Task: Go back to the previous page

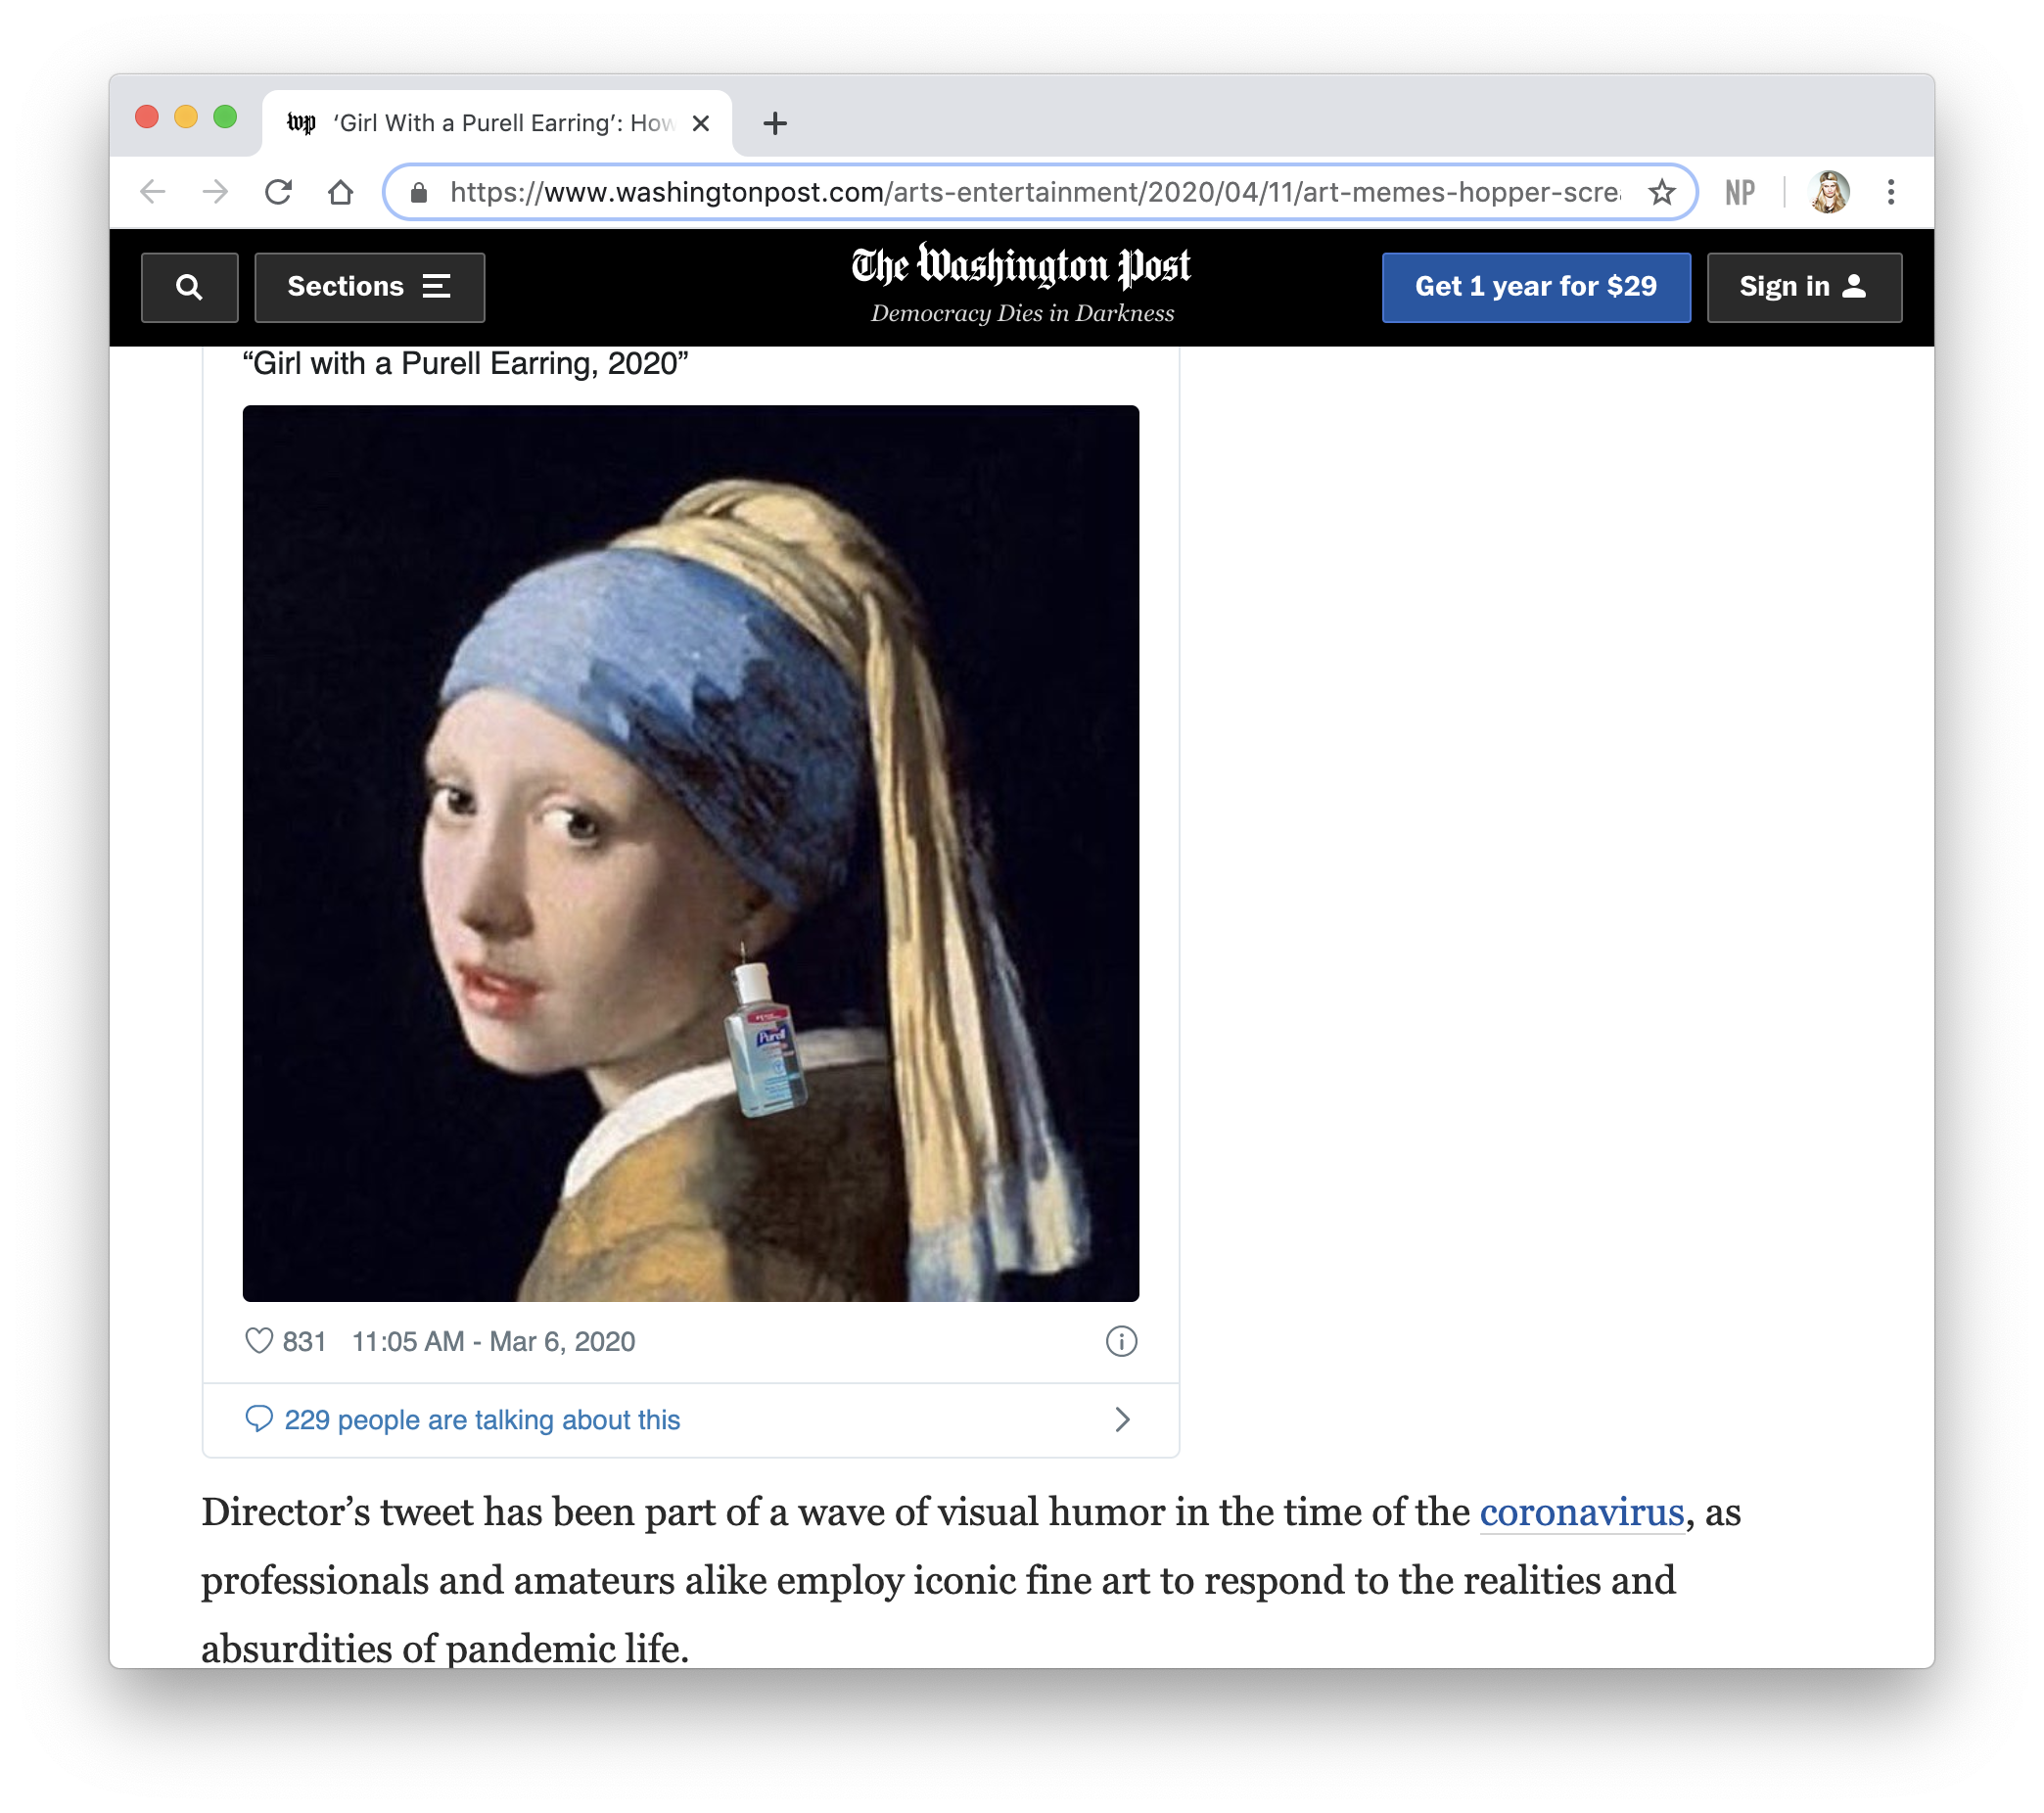Action: (153, 192)
